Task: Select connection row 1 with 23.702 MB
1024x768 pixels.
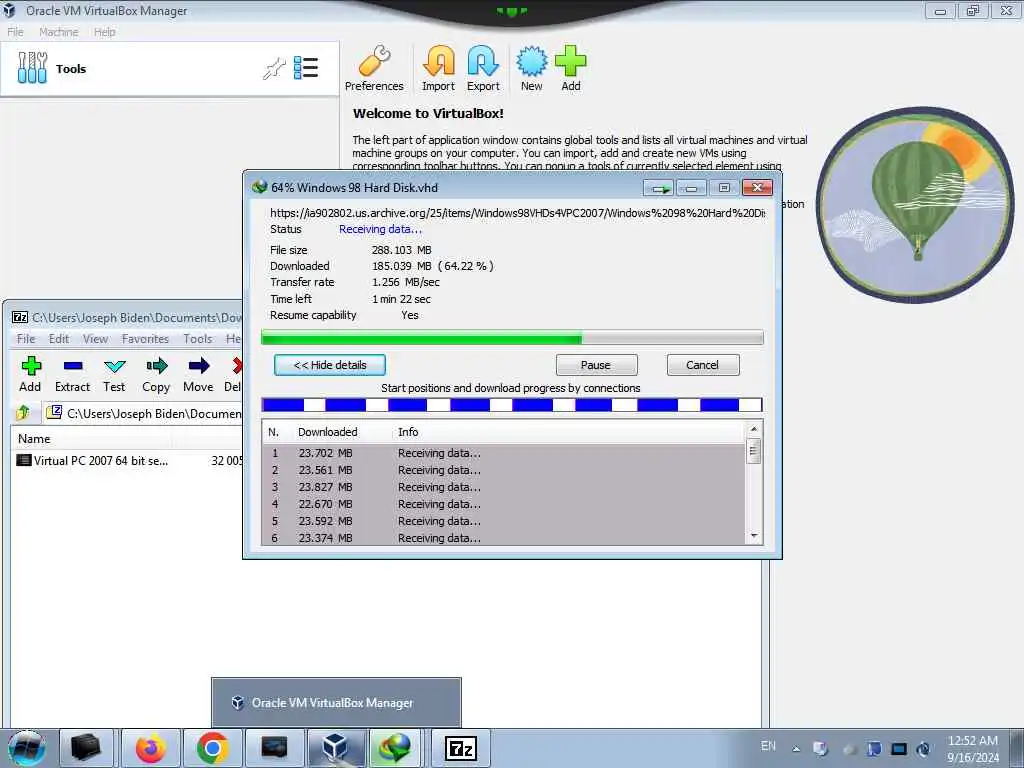Action: tap(503, 453)
